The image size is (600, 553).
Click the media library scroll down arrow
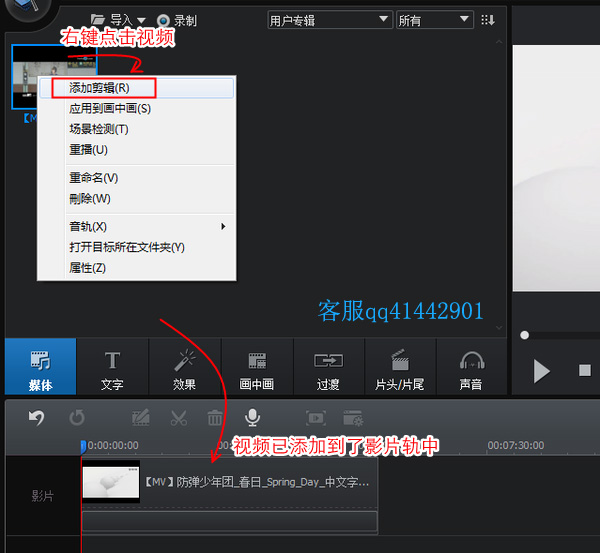(x=499, y=328)
